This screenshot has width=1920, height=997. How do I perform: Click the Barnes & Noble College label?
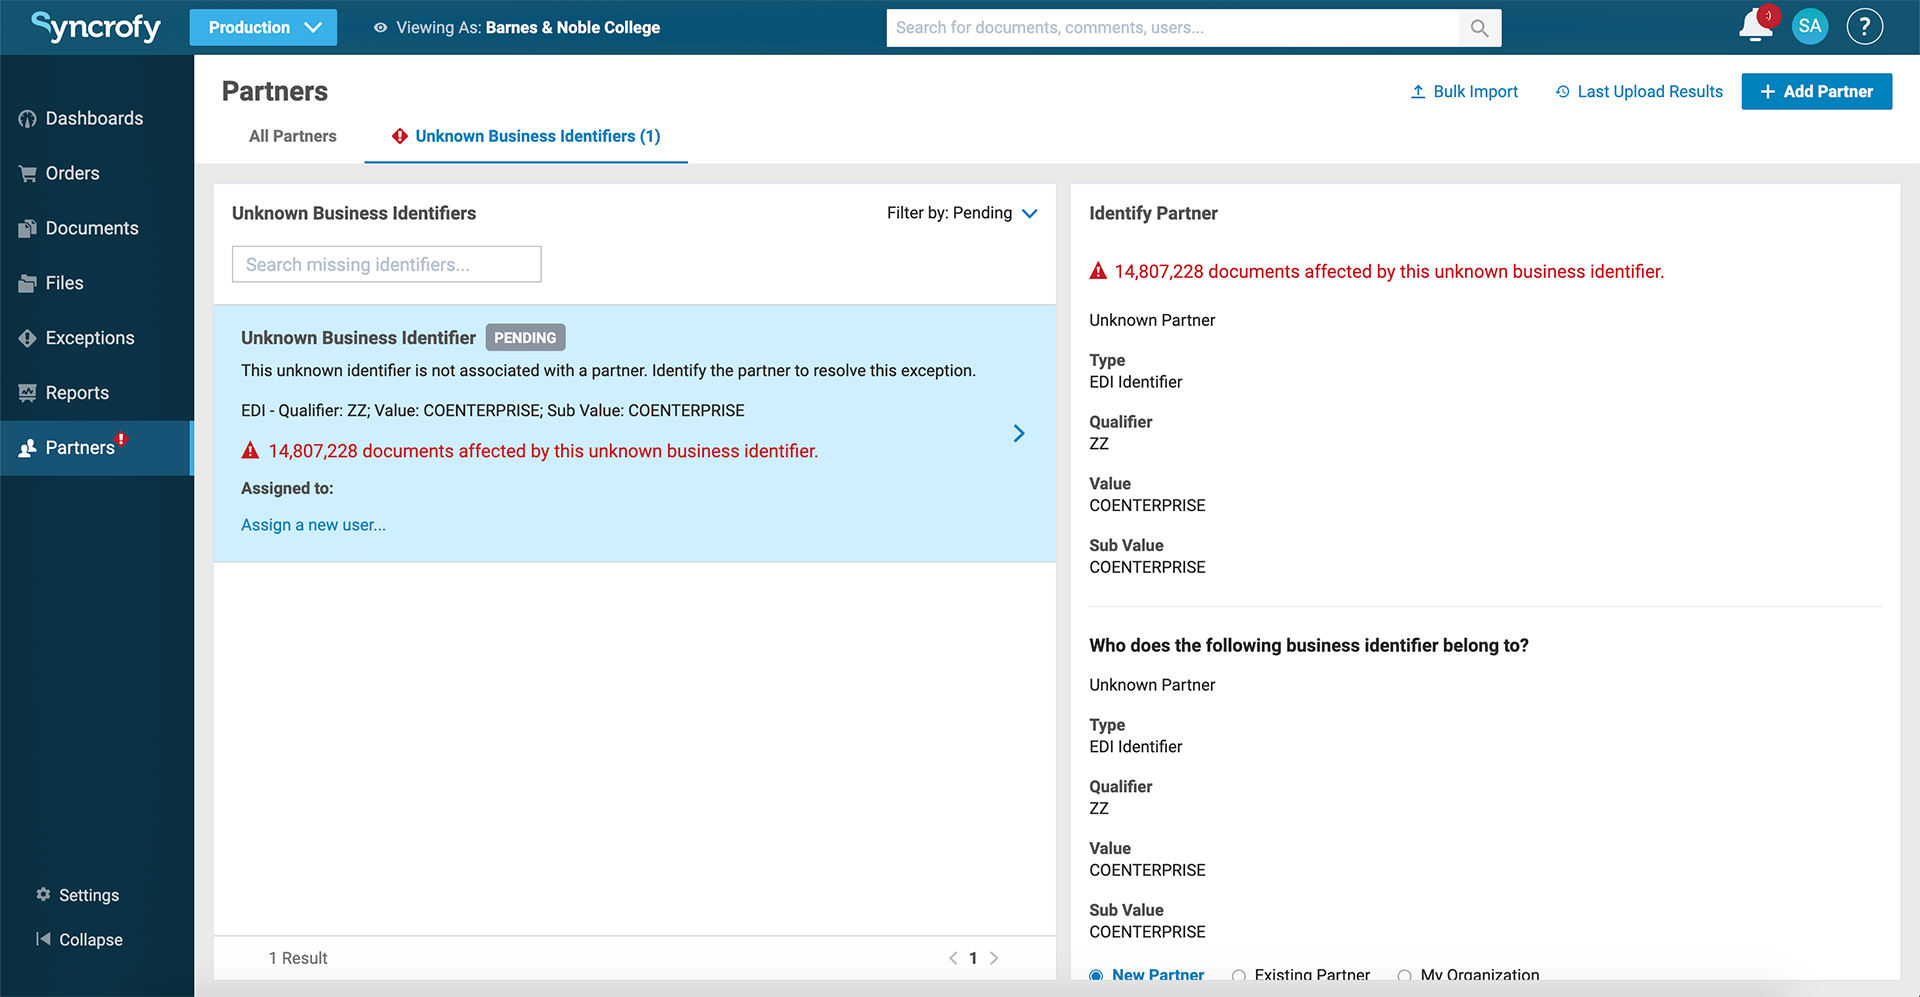pos(573,28)
